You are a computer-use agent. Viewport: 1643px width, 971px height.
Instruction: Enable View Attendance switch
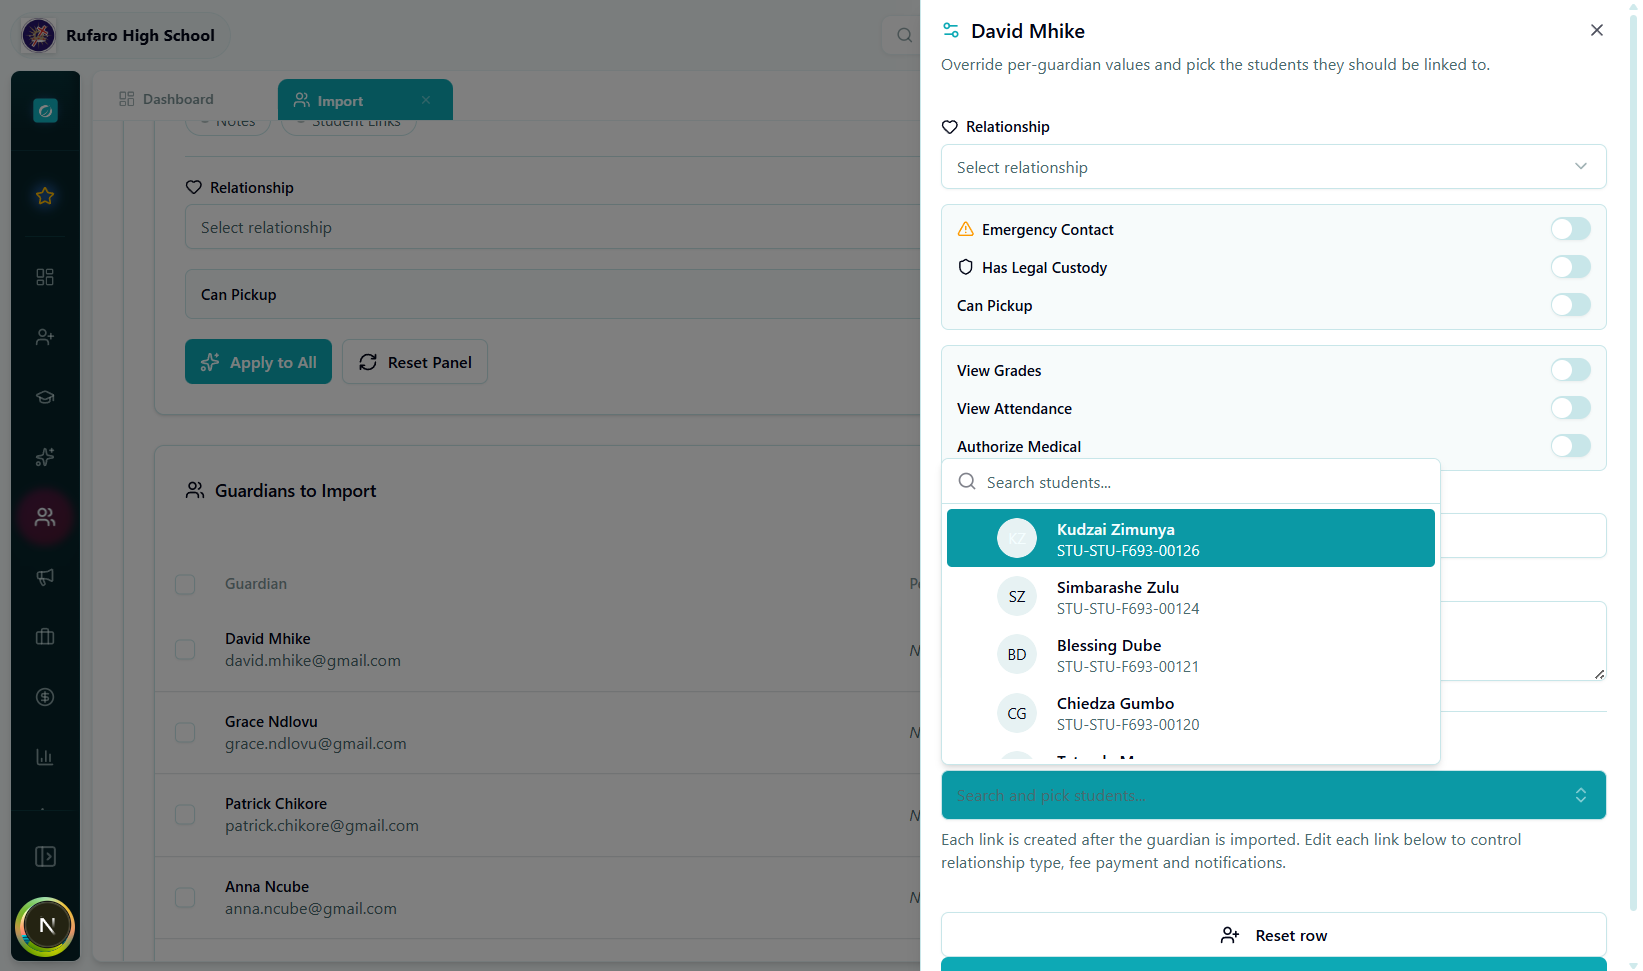click(1570, 408)
